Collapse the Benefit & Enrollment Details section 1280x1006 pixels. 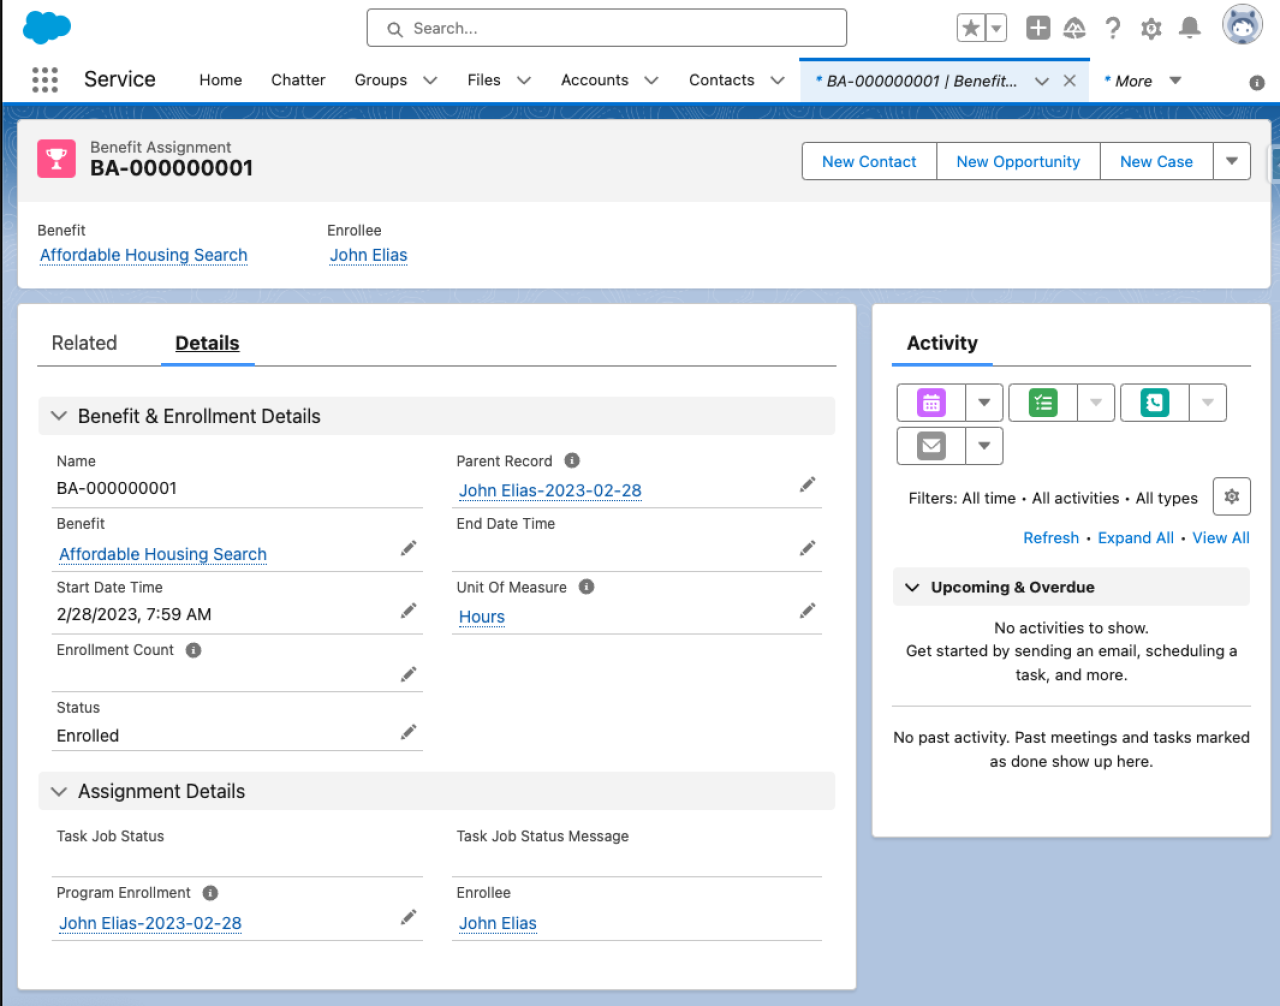coord(59,416)
